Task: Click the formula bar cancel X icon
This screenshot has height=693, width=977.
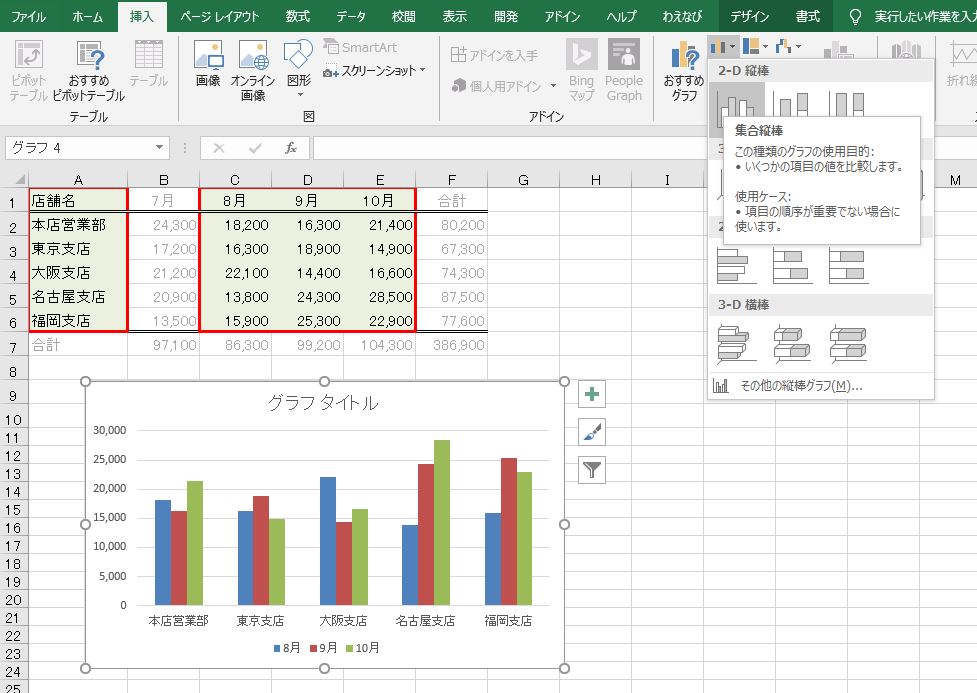Action: [x=219, y=148]
